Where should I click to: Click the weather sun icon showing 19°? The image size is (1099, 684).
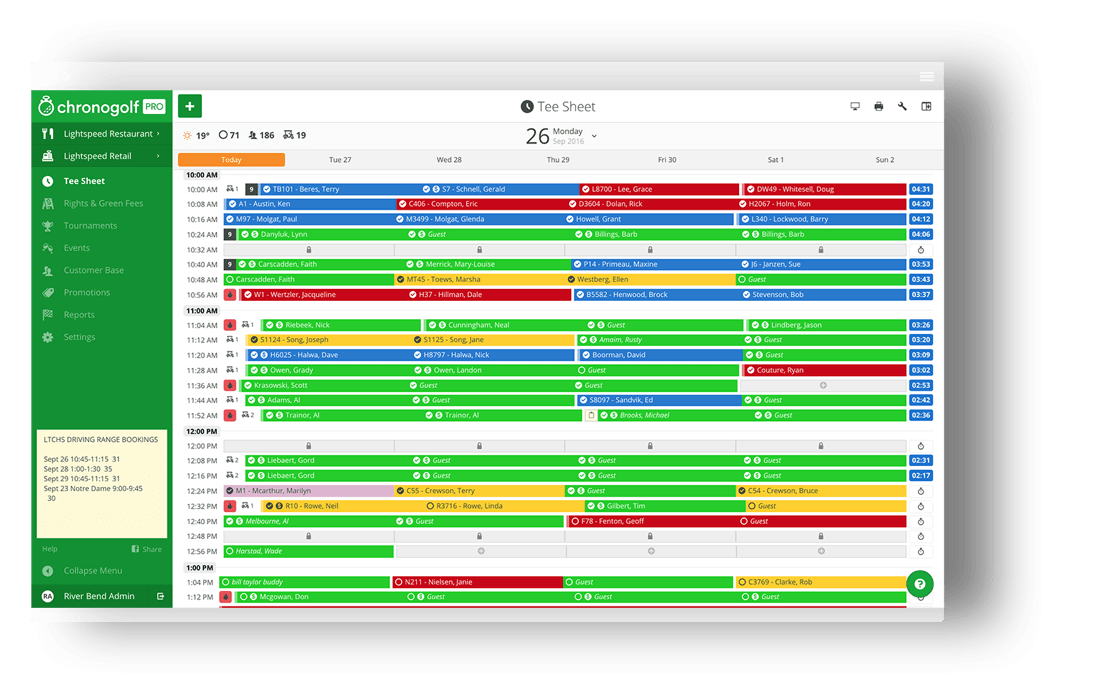(188, 134)
